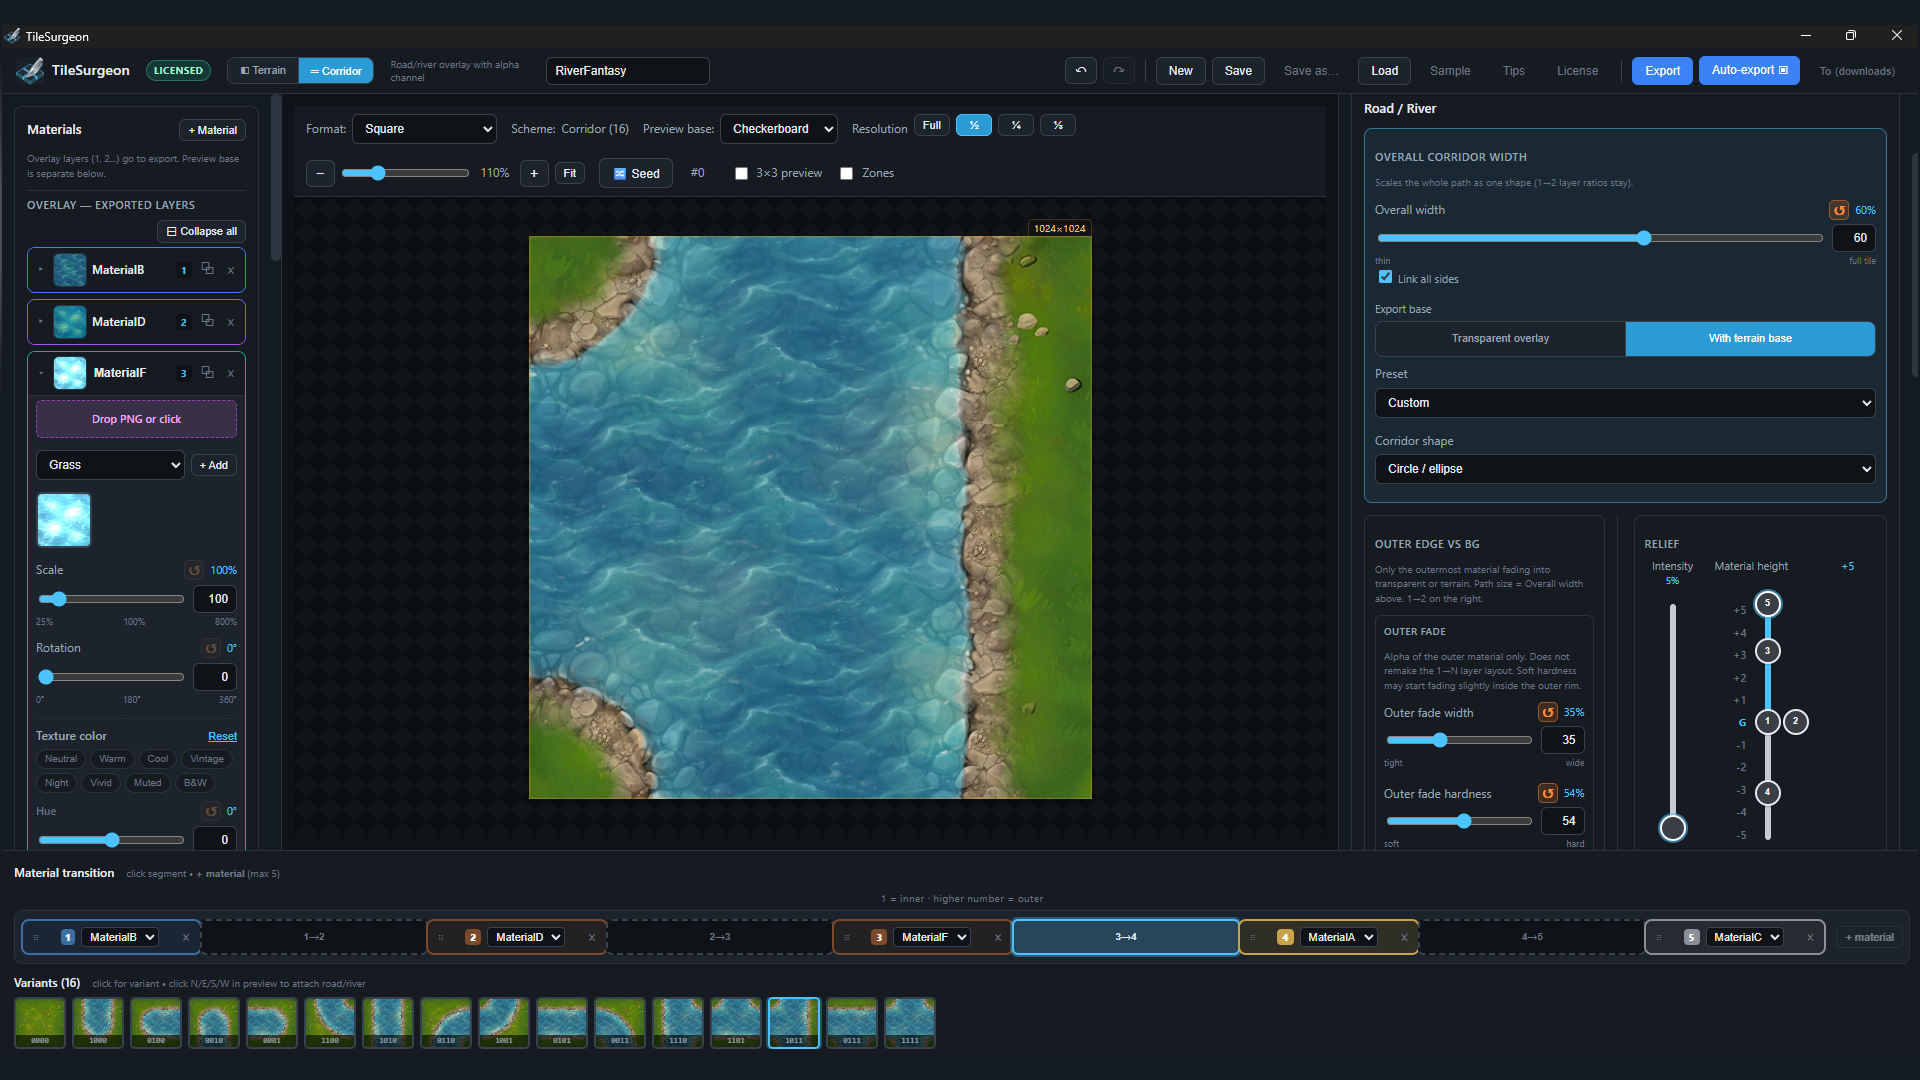1920x1080 pixels.
Task: Open the Preview base dropdown
Action: [x=779, y=129]
